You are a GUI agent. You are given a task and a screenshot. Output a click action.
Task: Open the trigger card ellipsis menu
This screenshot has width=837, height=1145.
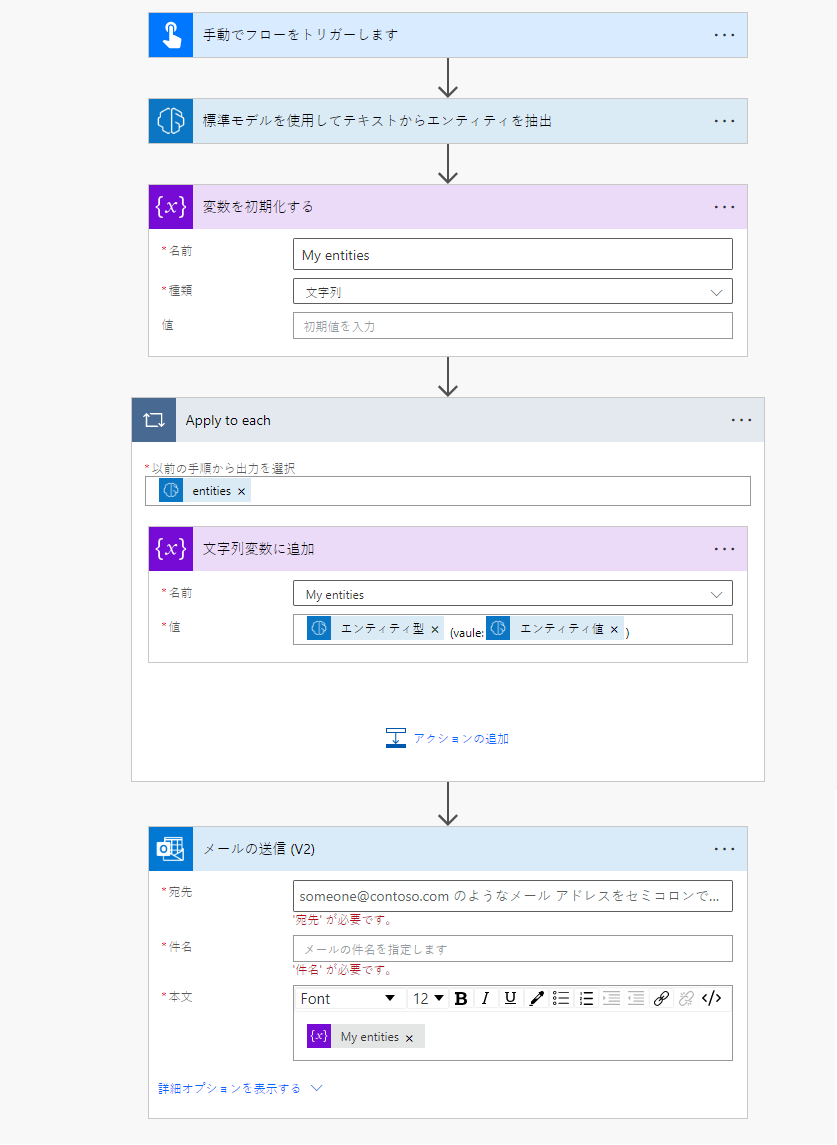click(x=724, y=35)
